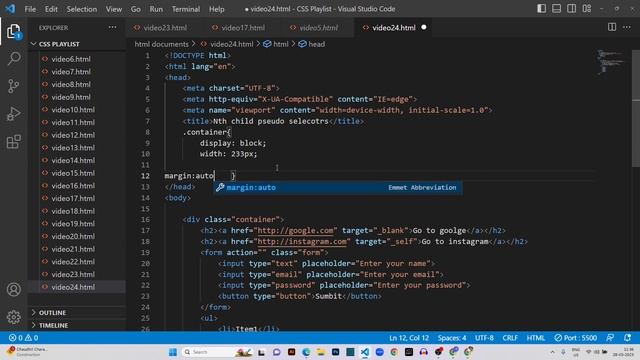Toggle bottom panel layout icon
The height and width of the screenshot is (360, 640).
(x=556, y=9)
